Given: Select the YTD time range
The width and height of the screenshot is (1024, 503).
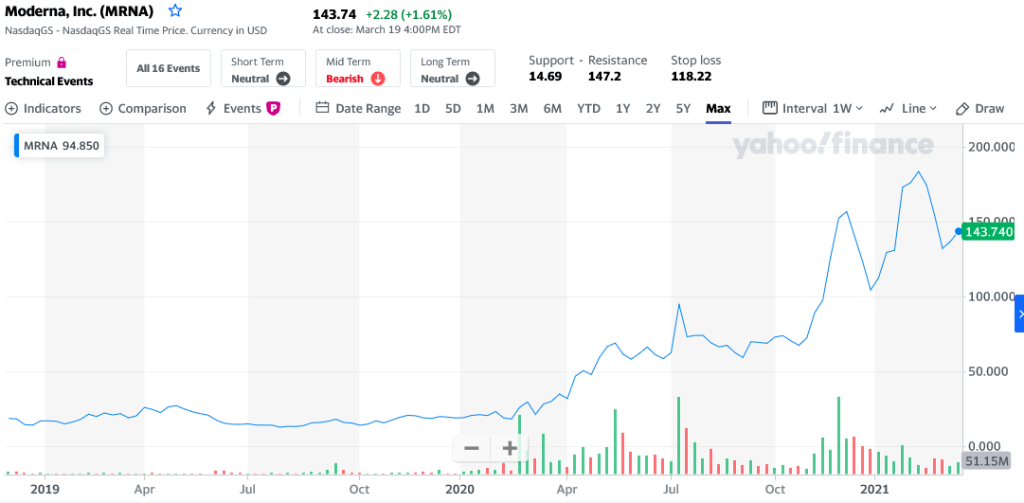Looking at the screenshot, I should 589,108.
